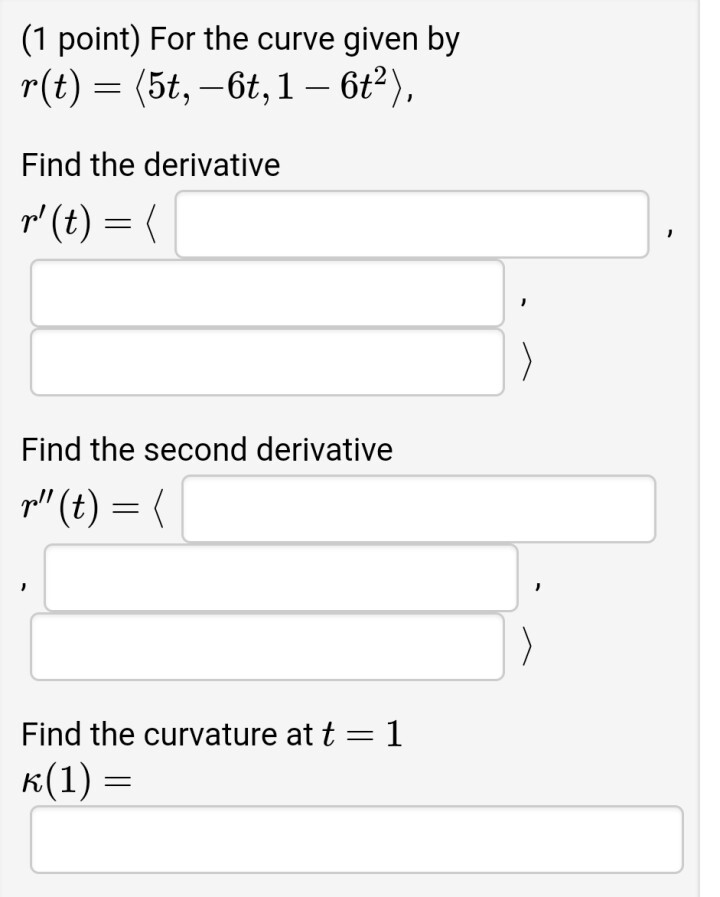
Task: Click the comma before second r''(t) input box
Action: 22,586
